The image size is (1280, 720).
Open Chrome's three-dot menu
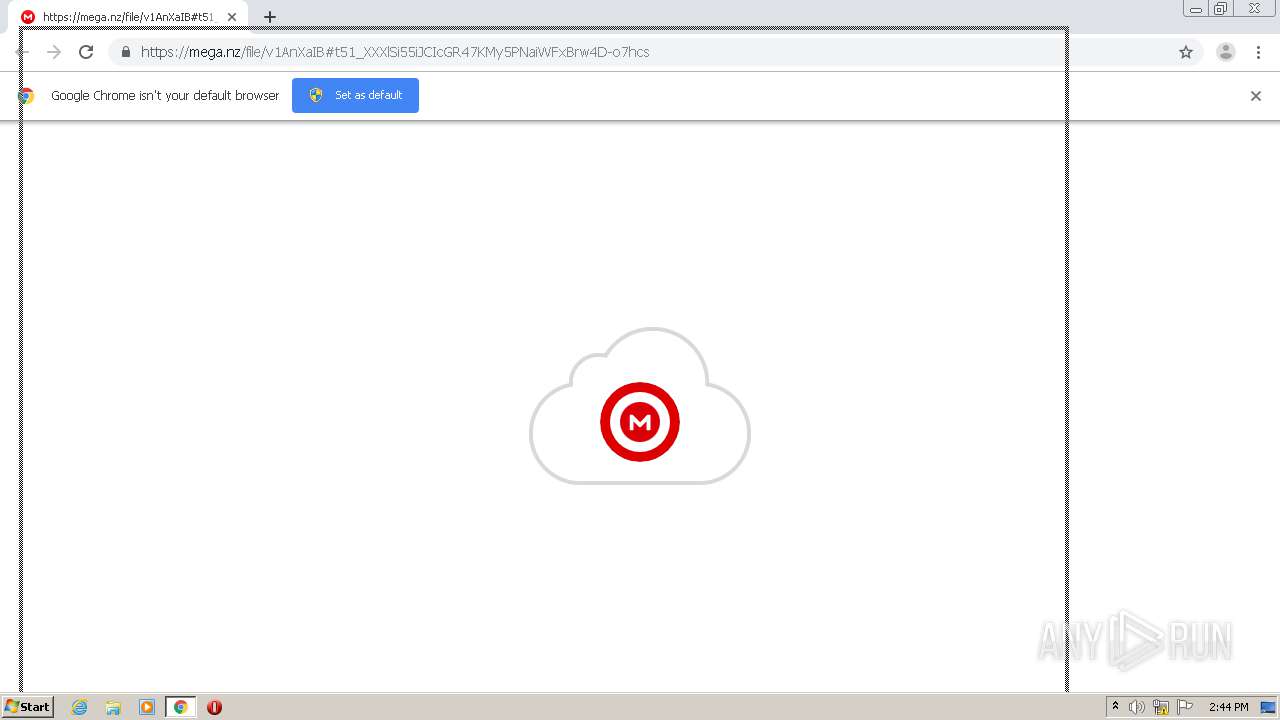click(1258, 52)
